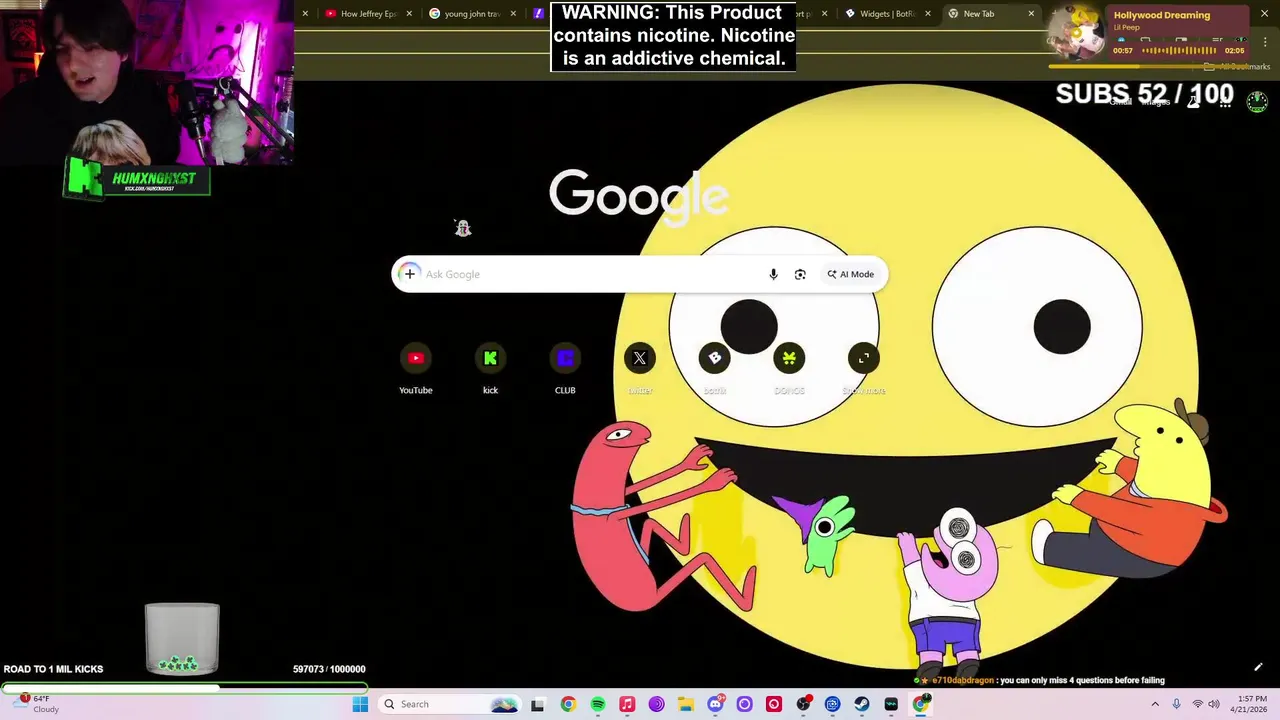The height and width of the screenshot is (720, 1280).
Task: Open the purple Tor browser taskbar icon
Action: (x=656, y=704)
